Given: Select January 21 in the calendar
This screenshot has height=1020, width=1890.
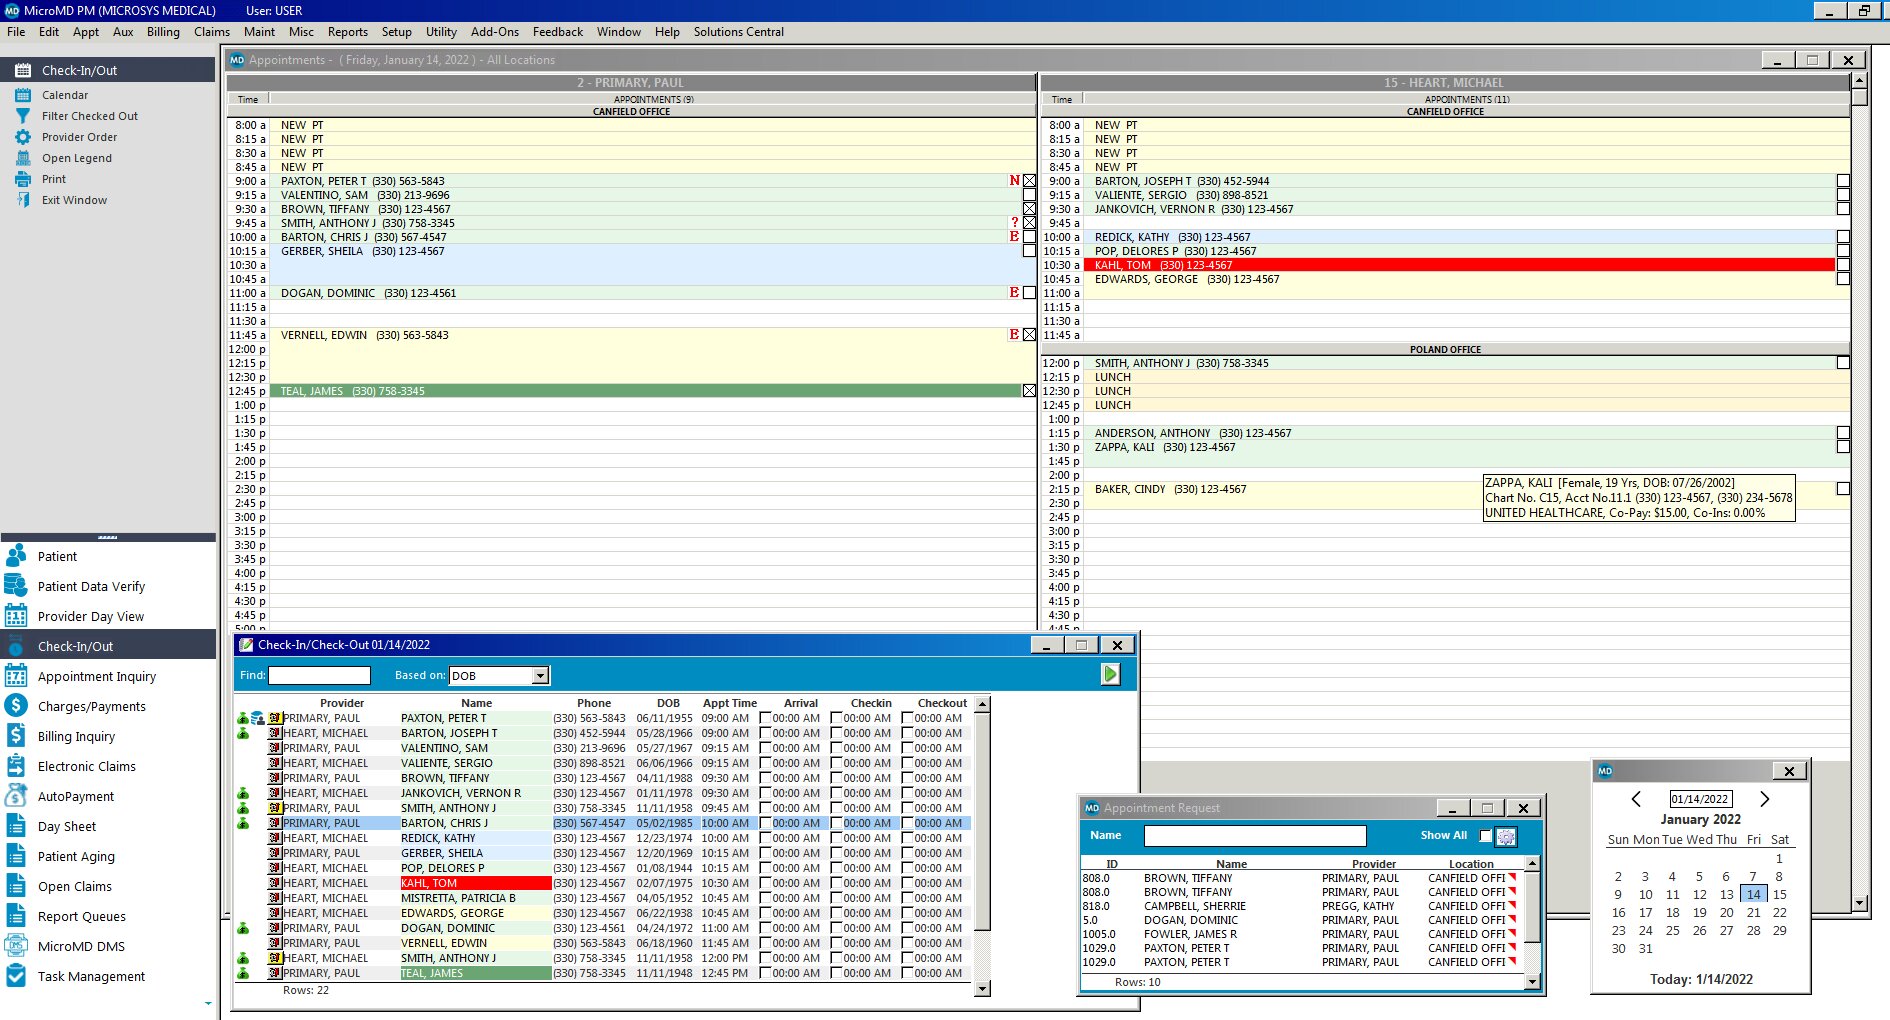Looking at the screenshot, I should coord(1753,913).
